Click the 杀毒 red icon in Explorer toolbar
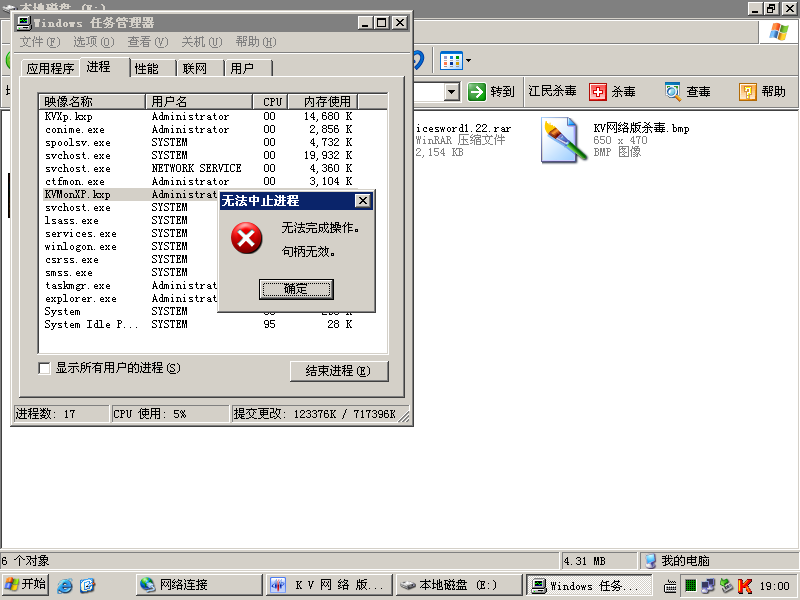 pos(597,92)
